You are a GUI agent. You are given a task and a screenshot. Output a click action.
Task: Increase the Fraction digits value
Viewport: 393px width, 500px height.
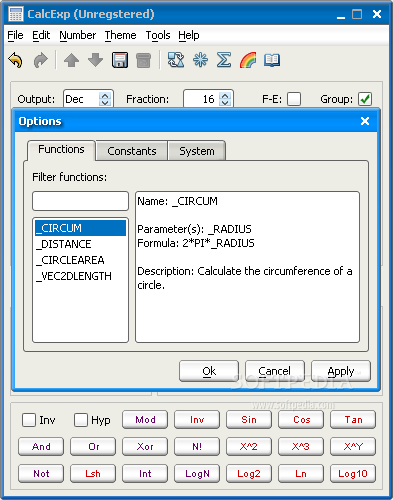225,96
